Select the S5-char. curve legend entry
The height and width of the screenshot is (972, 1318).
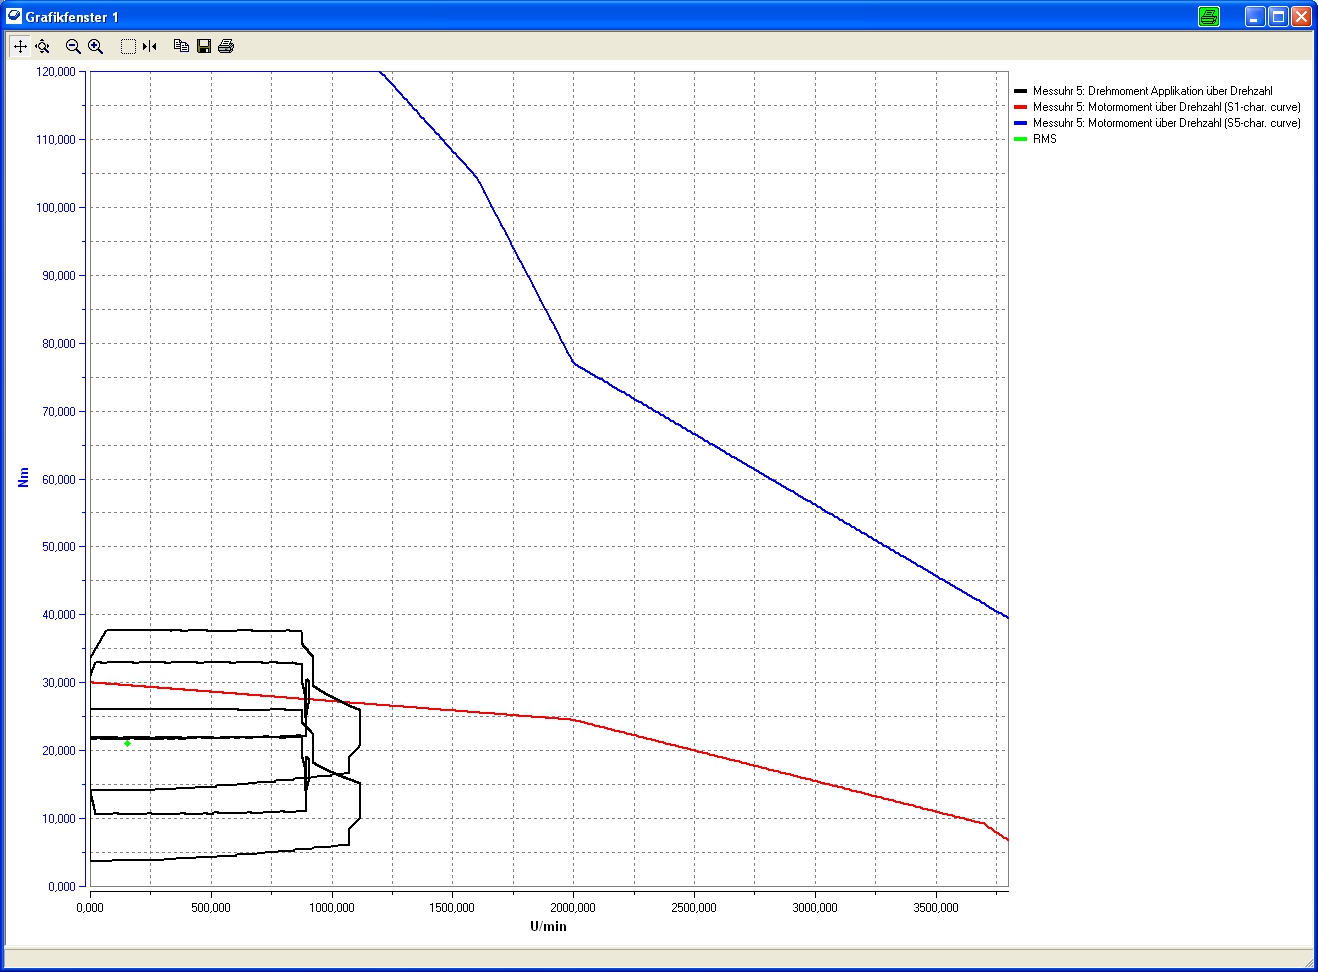1166,123
